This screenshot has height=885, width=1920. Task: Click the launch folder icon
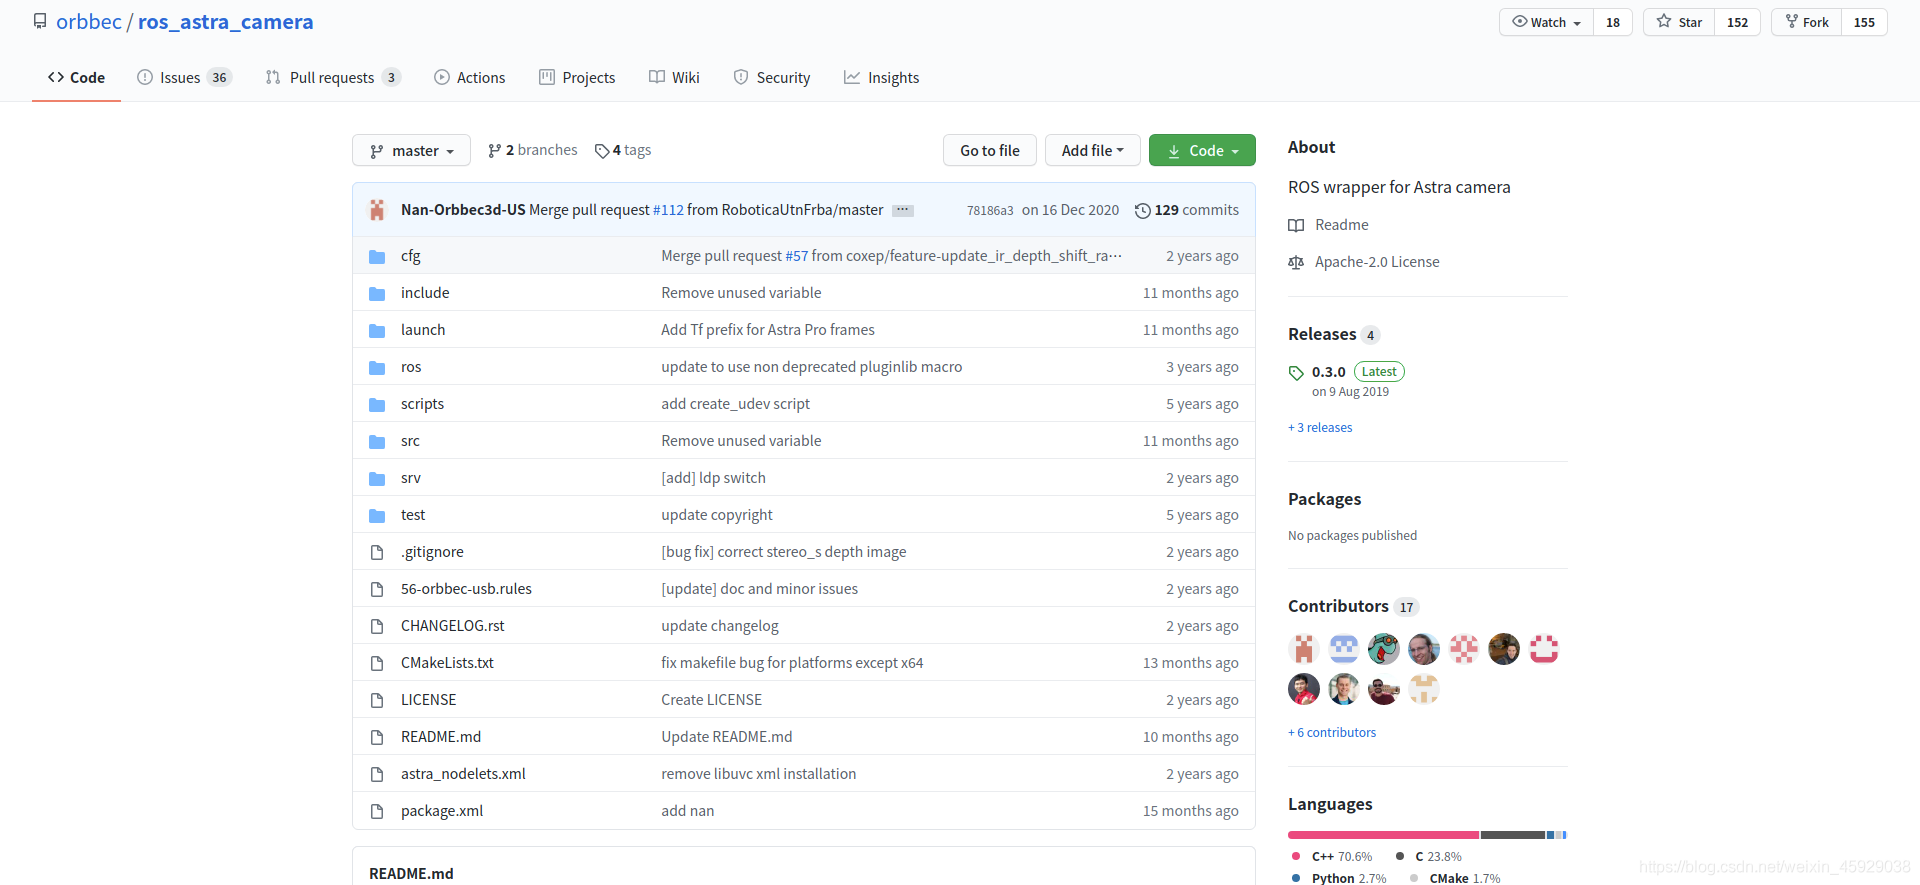point(377,331)
